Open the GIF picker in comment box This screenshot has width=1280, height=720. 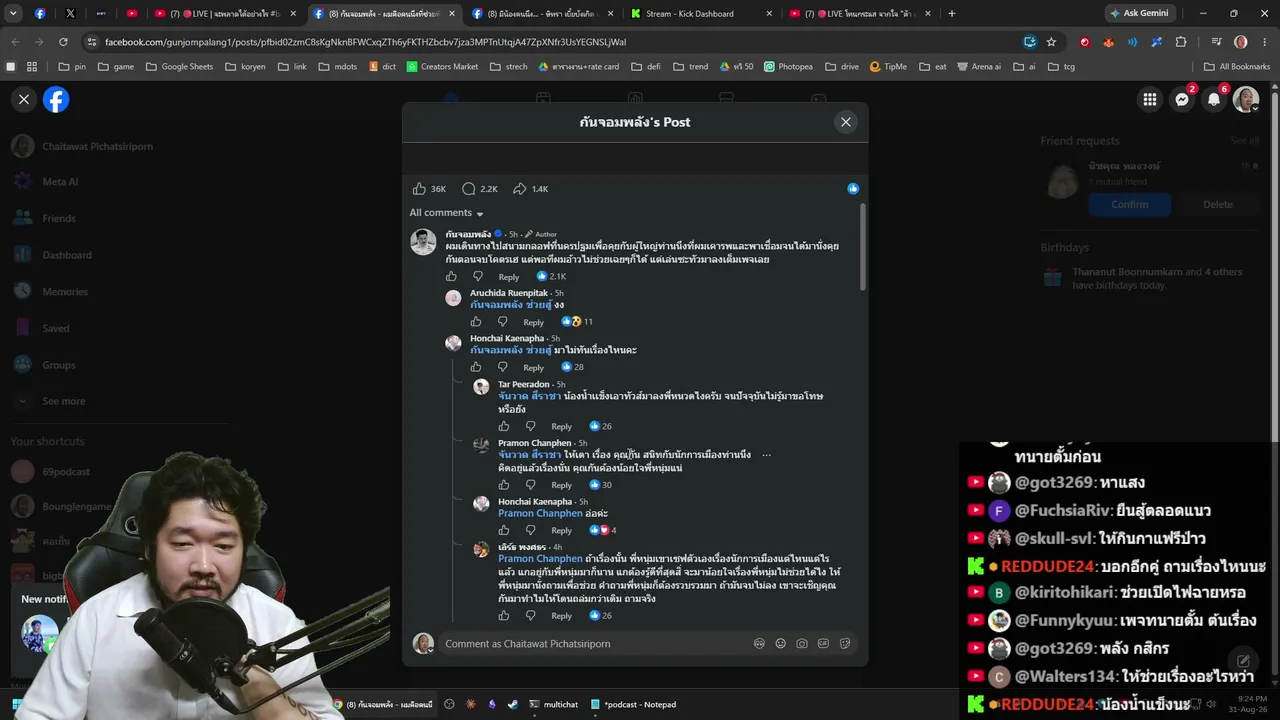pyautogui.click(x=823, y=644)
